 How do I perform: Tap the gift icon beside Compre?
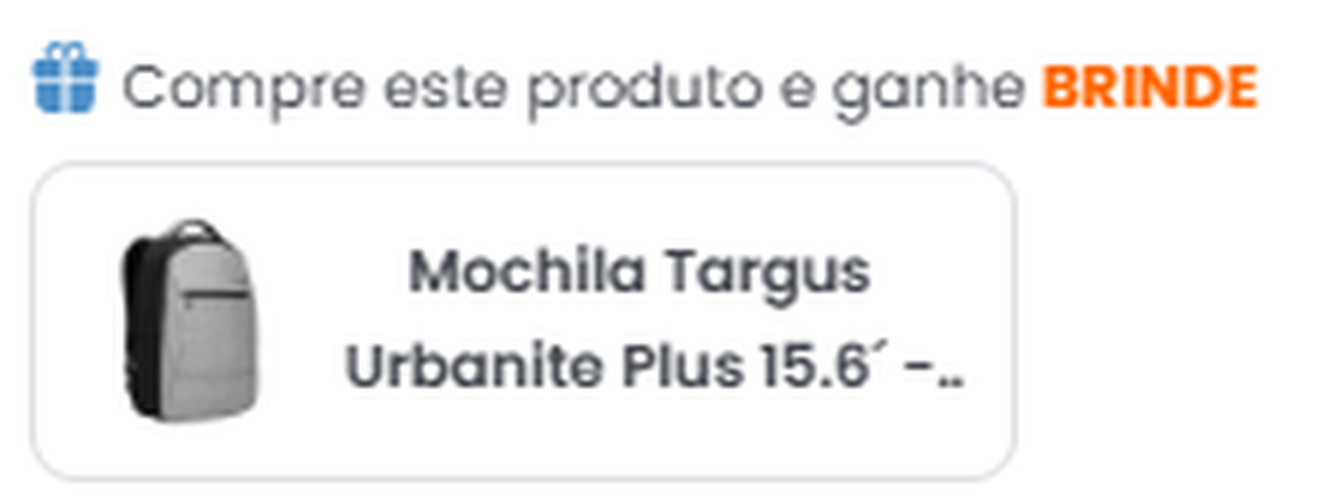65,78
